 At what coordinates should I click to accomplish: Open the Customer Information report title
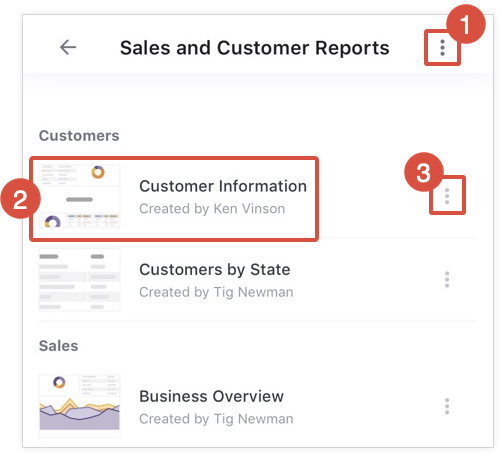click(223, 186)
